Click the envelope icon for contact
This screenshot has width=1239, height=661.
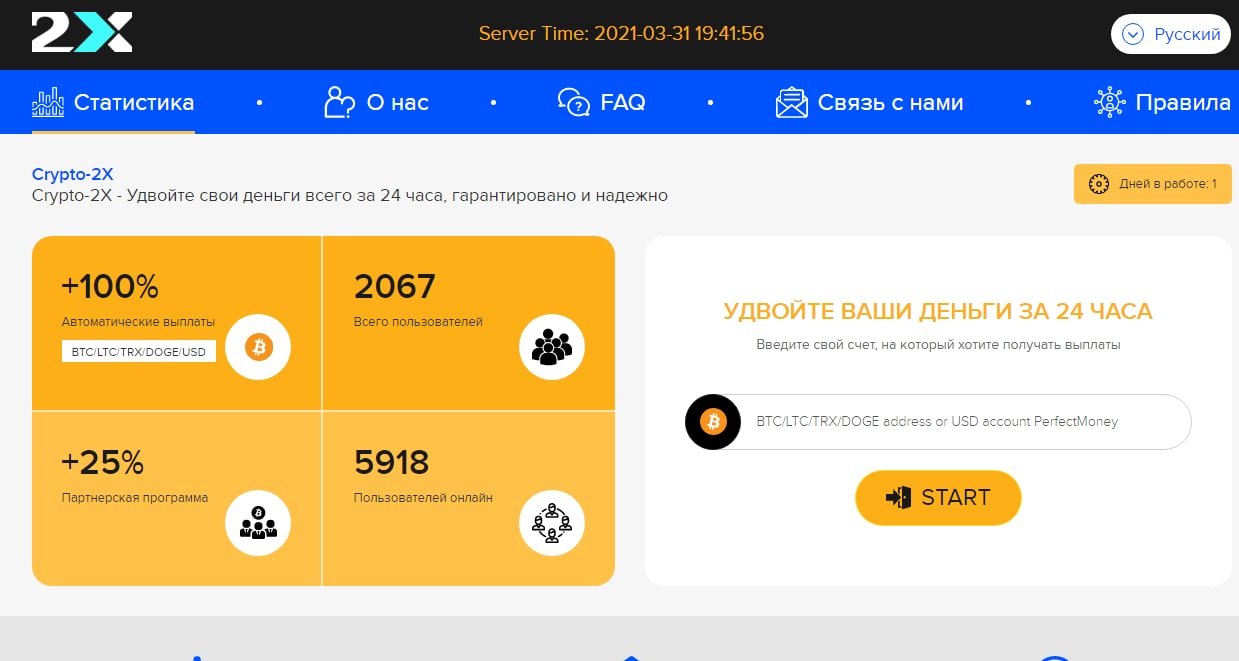[792, 102]
